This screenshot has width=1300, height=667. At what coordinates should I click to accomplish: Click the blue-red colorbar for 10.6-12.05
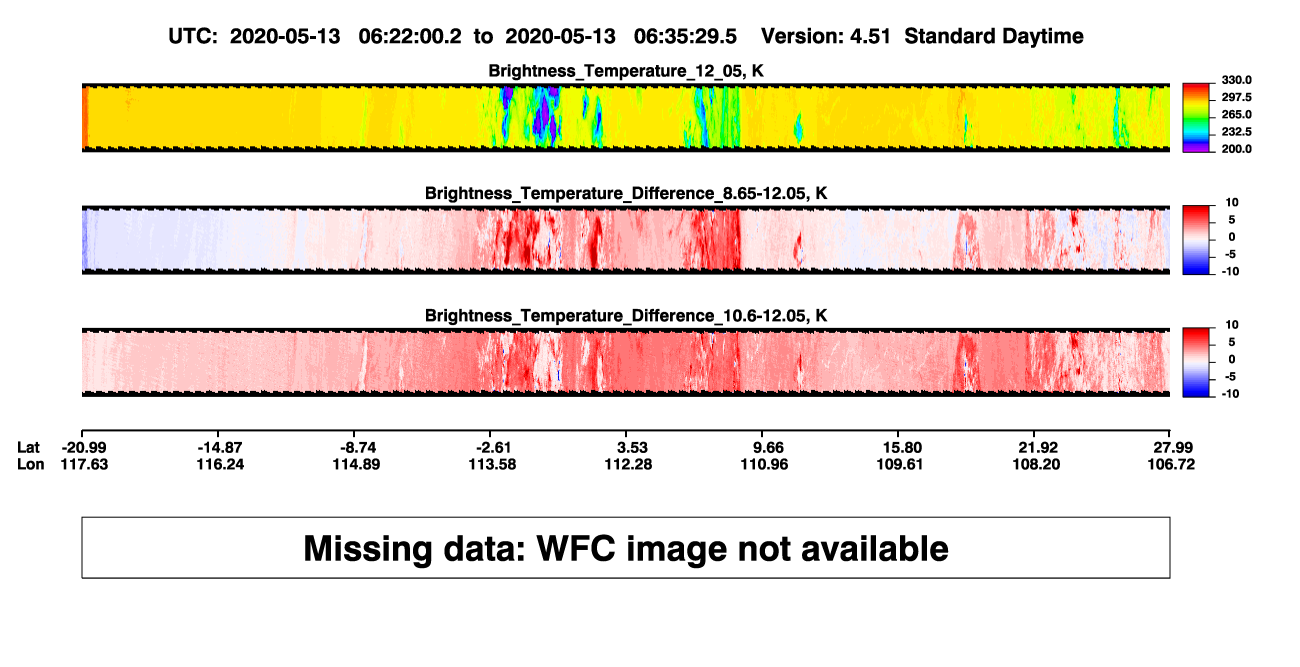coord(1195,362)
